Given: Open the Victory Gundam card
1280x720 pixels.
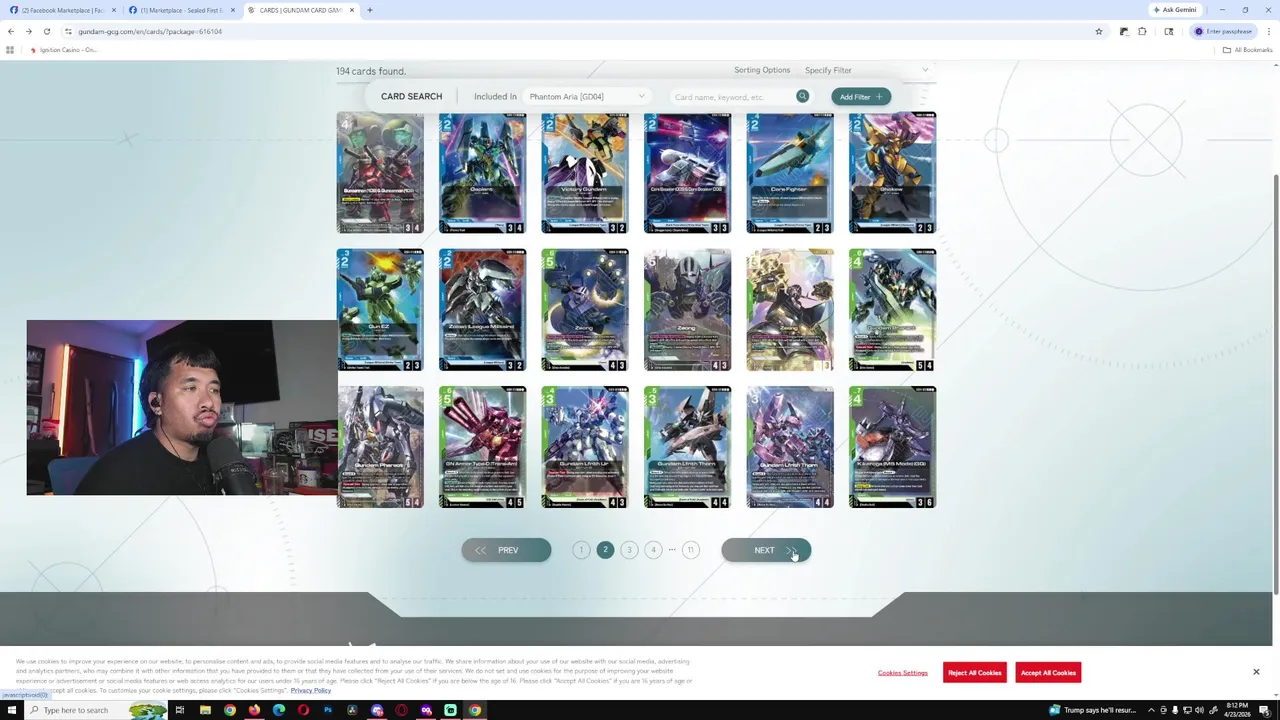Looking at the screenshot, I should point(585,173).
